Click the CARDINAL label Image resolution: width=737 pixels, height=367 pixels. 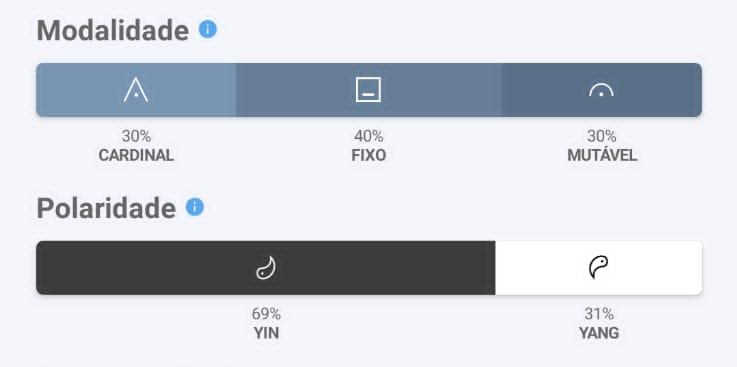click(136, 156)
